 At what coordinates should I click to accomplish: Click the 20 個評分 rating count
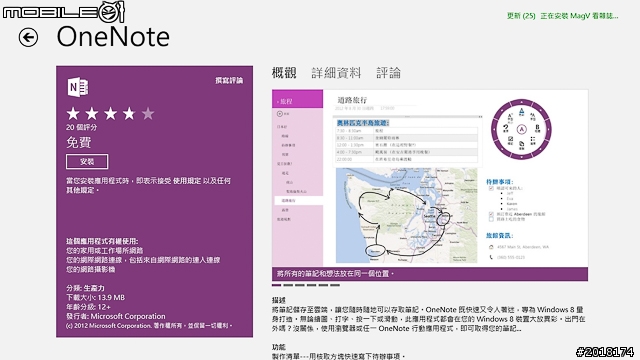coord(82,127)
